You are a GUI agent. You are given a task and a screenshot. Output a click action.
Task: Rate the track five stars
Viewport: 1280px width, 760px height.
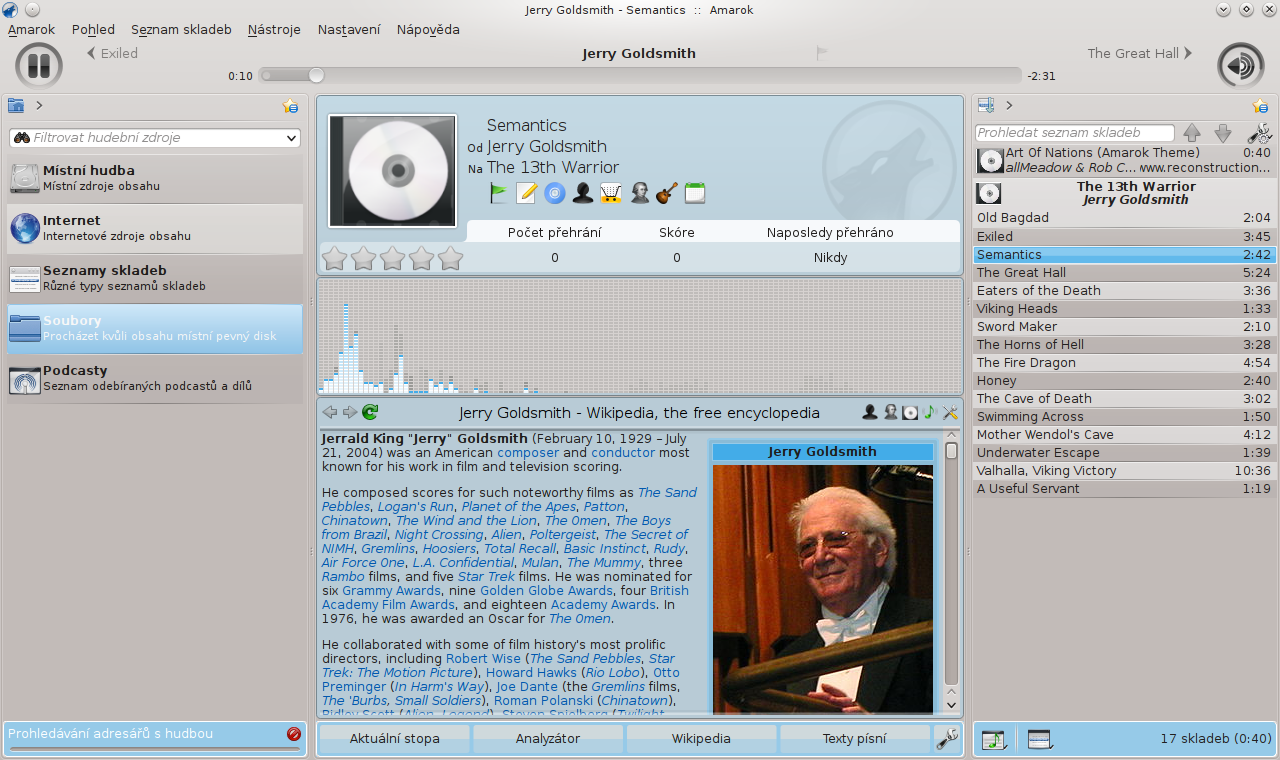(451, 259)
